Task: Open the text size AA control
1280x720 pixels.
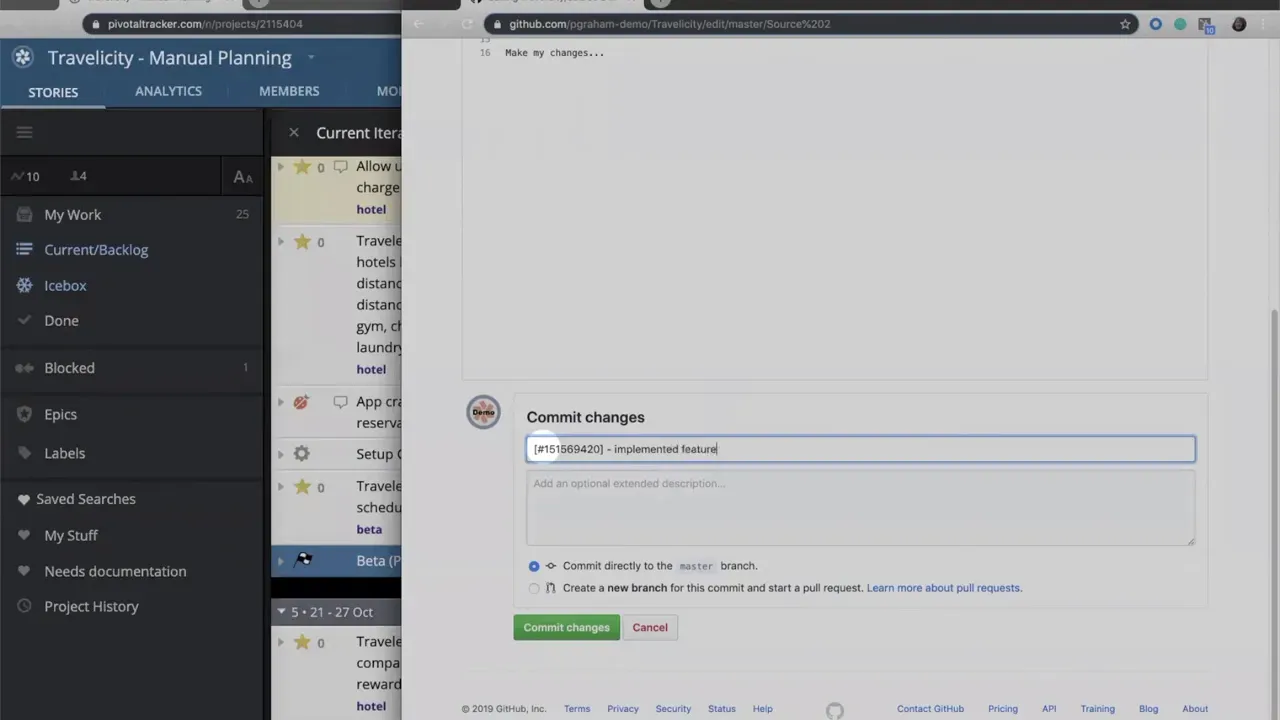Action: point(242,176)
